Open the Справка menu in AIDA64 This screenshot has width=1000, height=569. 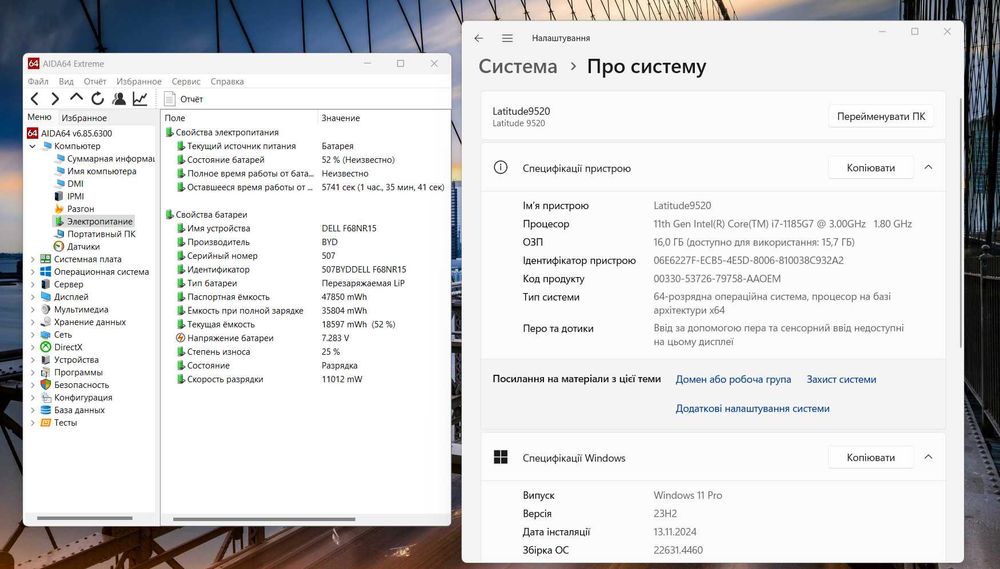(227, 82)
